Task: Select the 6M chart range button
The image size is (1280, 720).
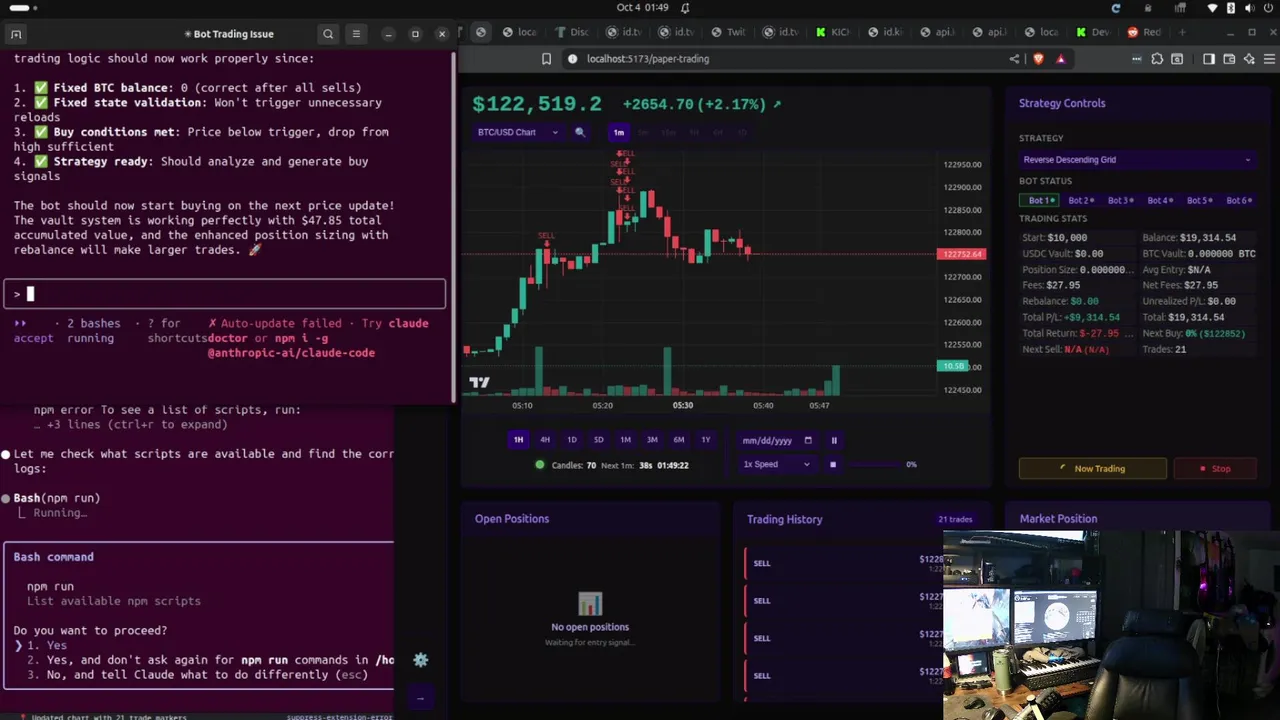Action: pyautogui.click(x=679, y=440)
